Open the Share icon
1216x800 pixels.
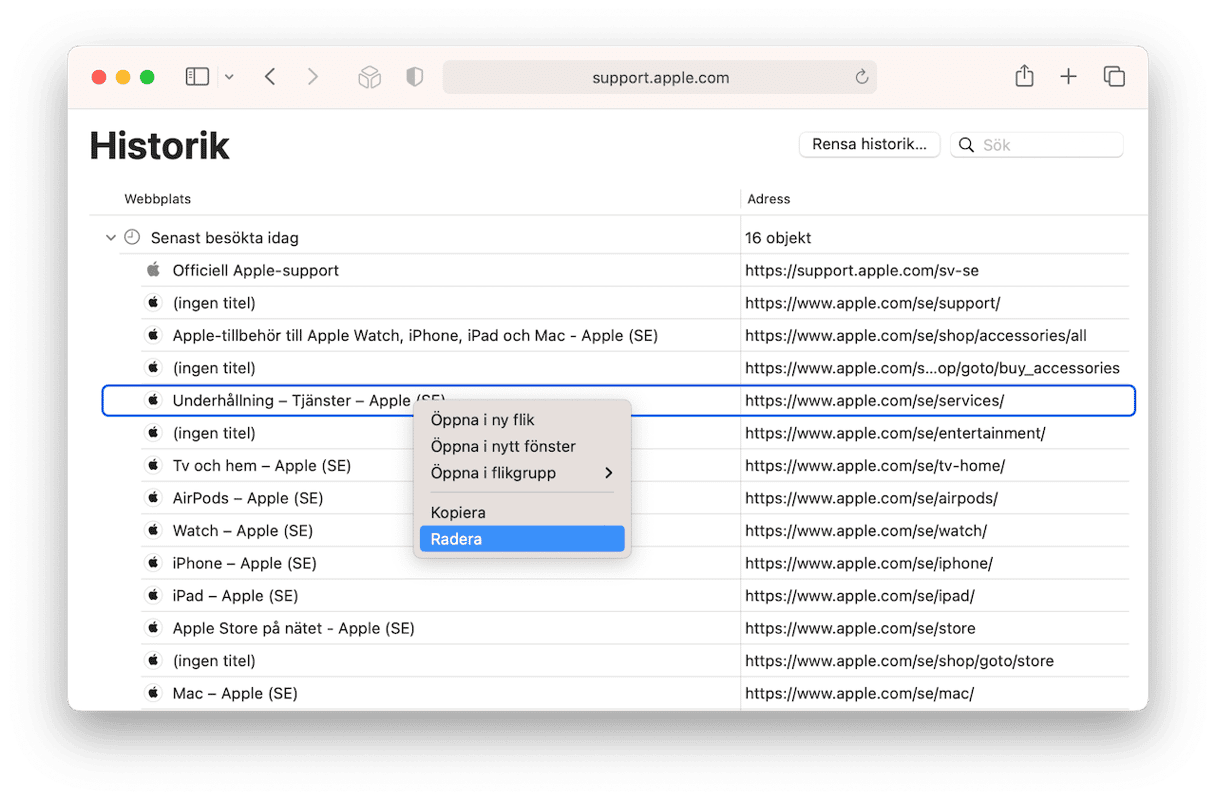[x=1024, y=76]
